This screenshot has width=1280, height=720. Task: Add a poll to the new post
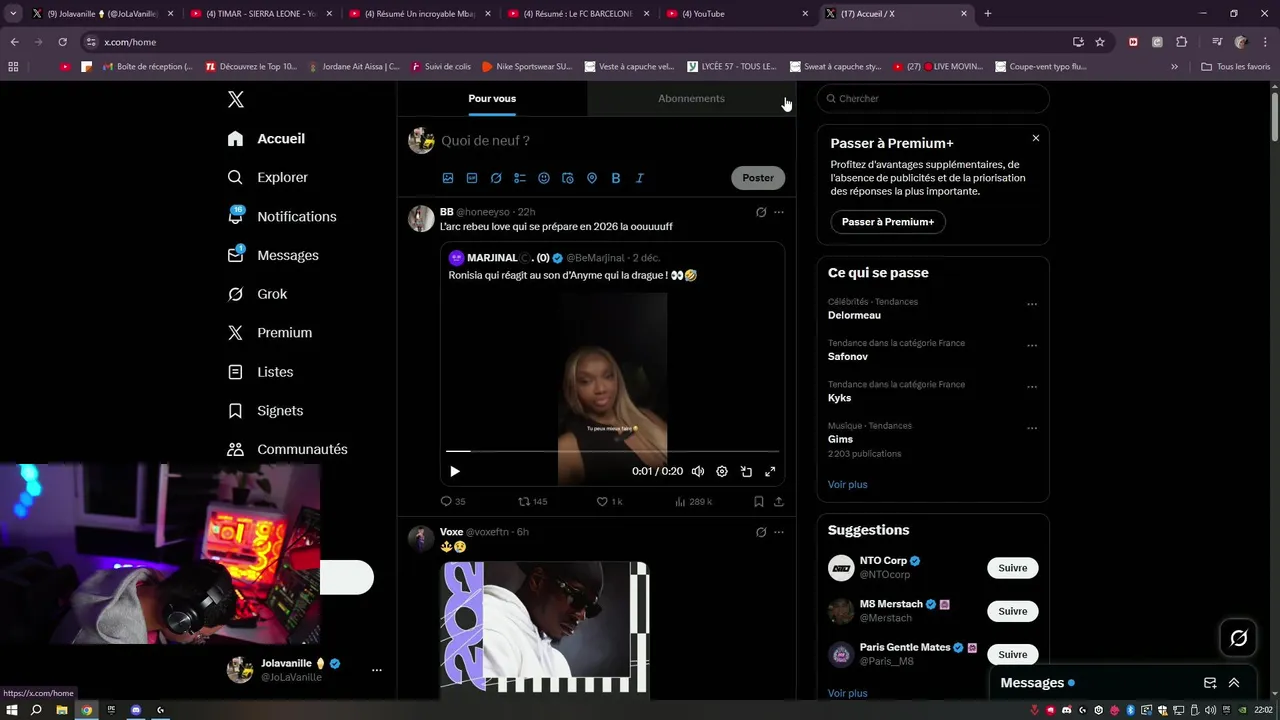point(520,178)
